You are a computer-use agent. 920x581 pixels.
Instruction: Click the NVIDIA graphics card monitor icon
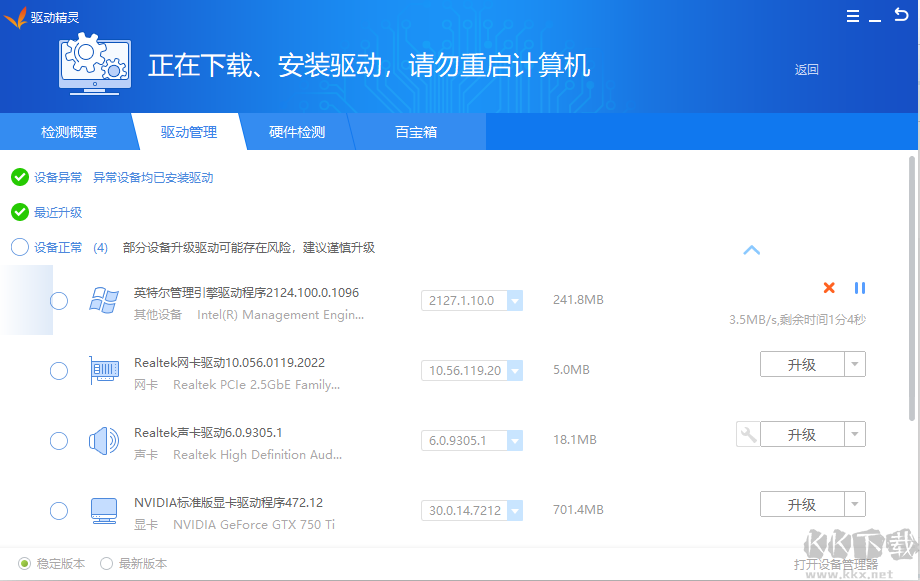click(x=104, y=511)
